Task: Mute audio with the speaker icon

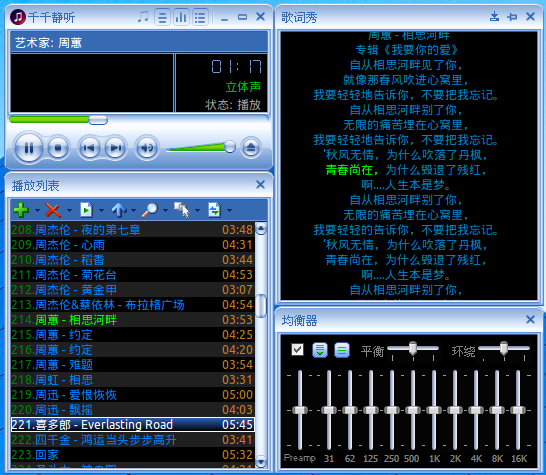Action: pos(147,148)
